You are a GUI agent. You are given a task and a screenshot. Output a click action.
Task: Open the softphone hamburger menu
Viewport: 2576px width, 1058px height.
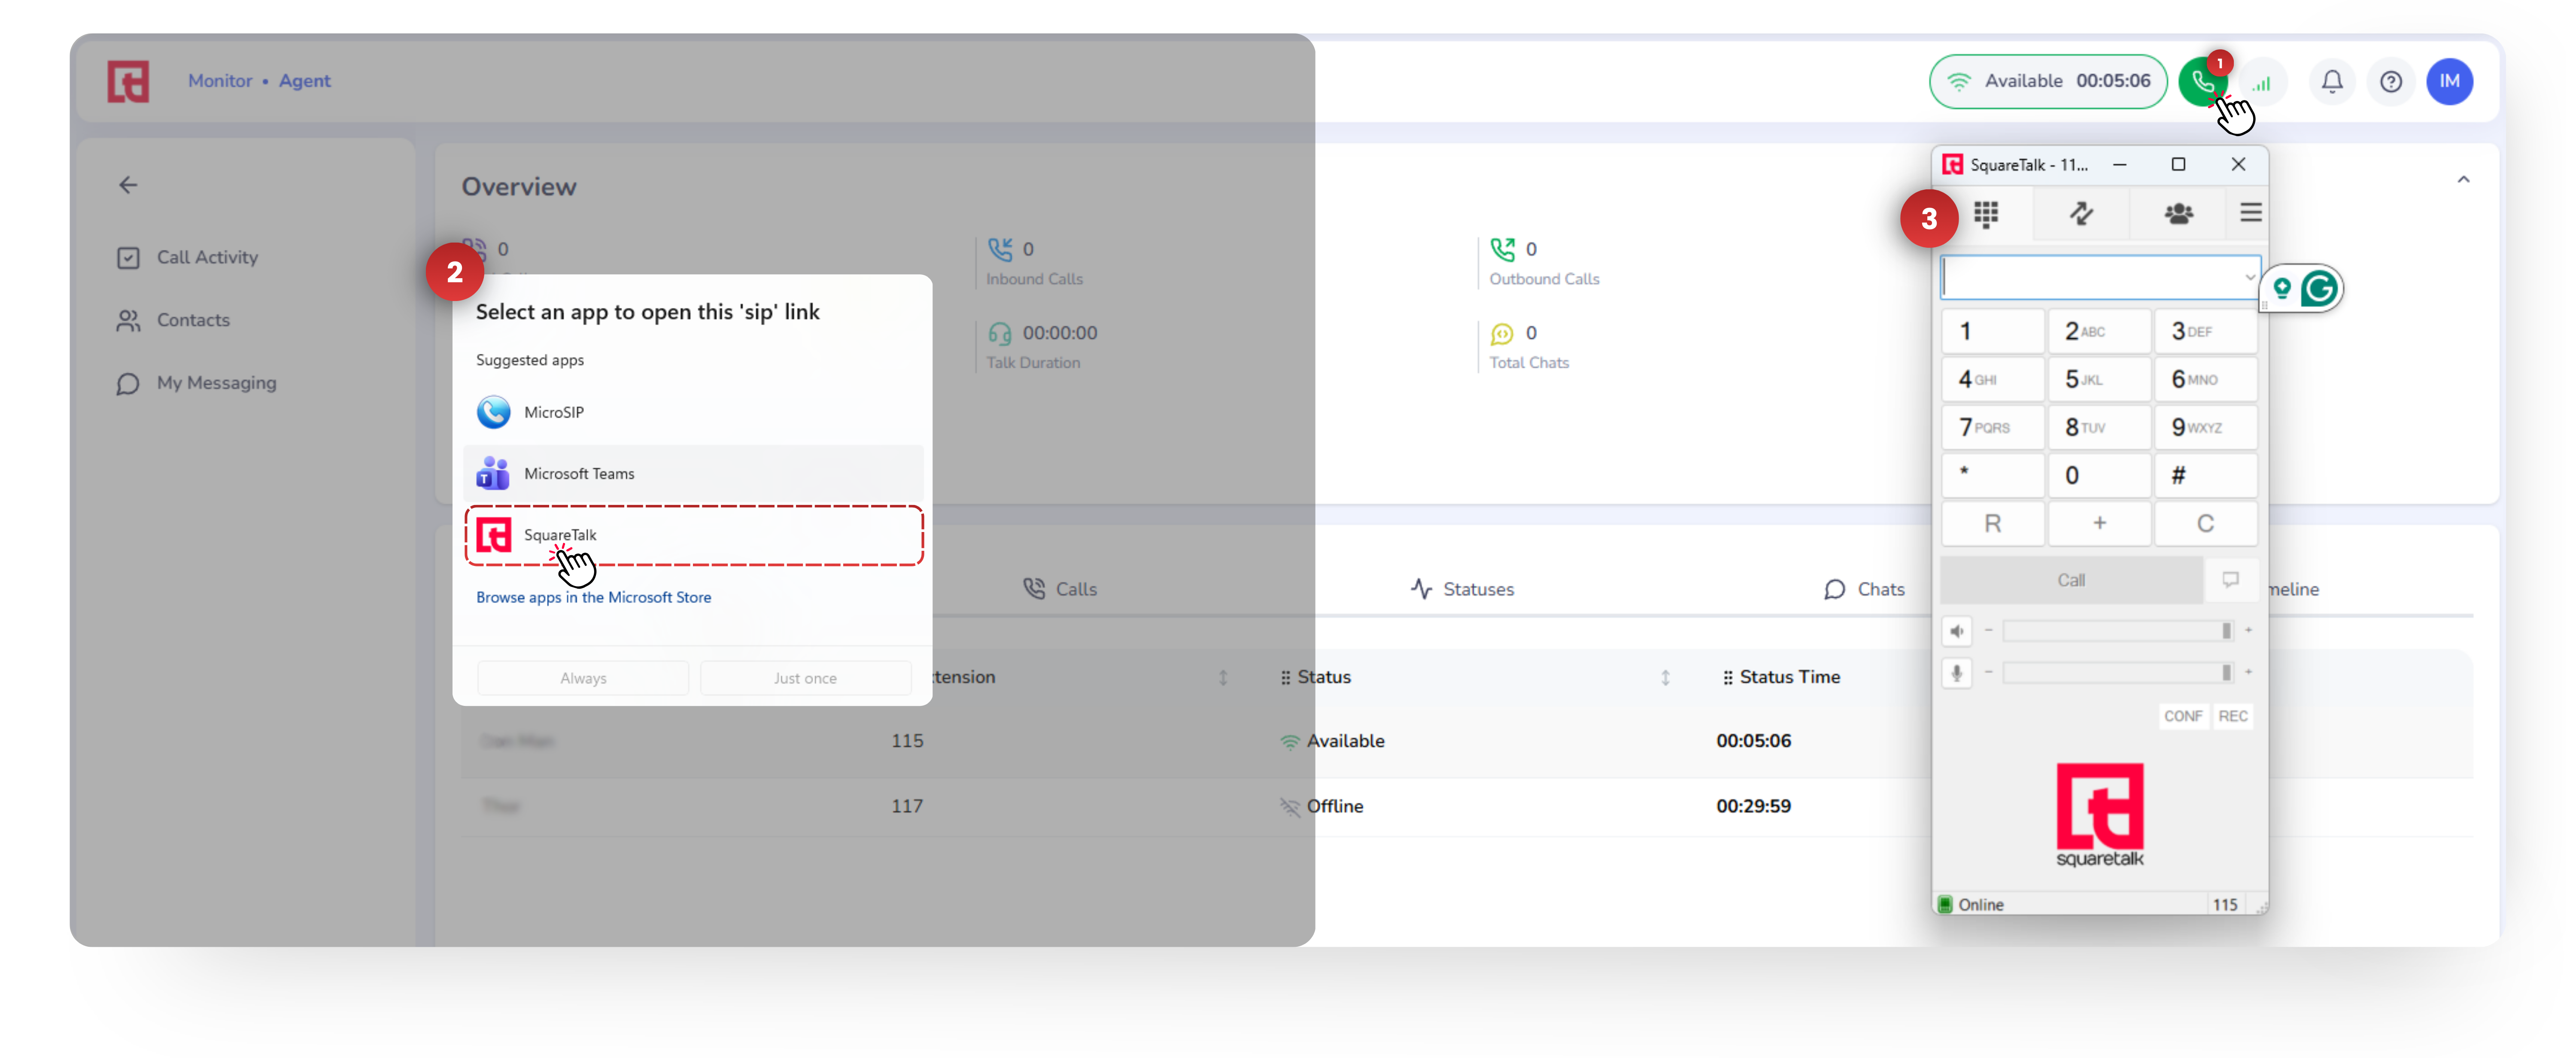[x=2250, y=213]
